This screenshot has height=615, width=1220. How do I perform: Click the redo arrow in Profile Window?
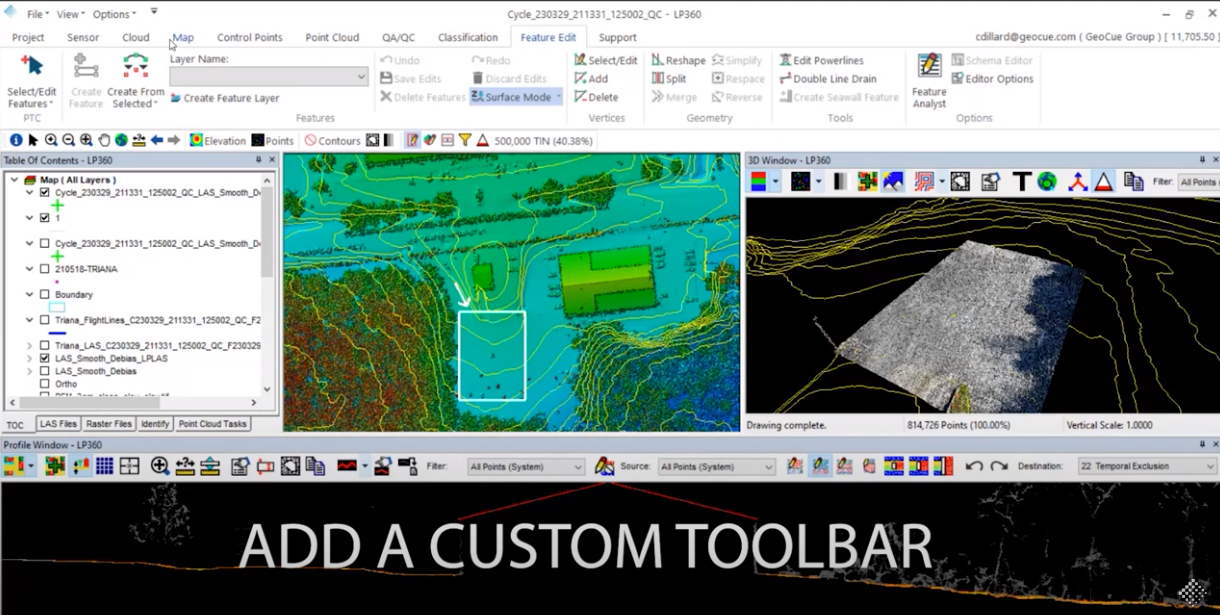(x=999, y=466)
